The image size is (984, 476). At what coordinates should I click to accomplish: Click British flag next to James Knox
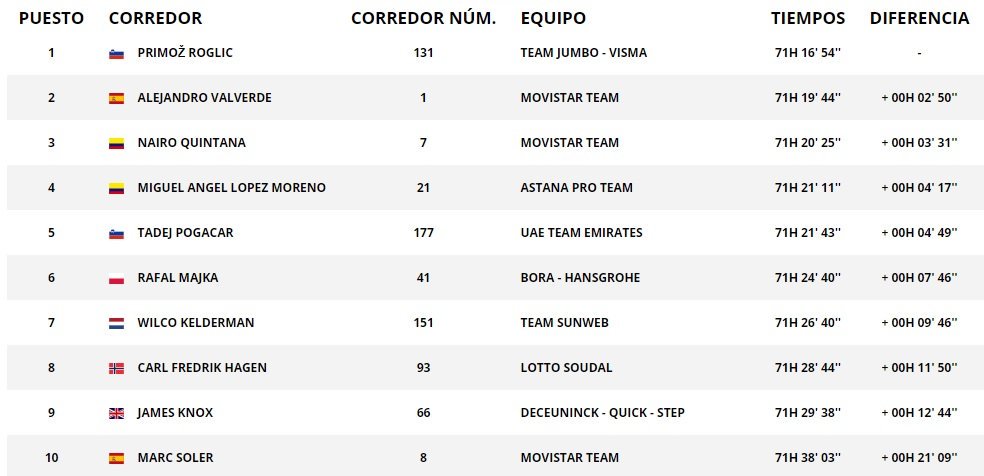(116, 413)
